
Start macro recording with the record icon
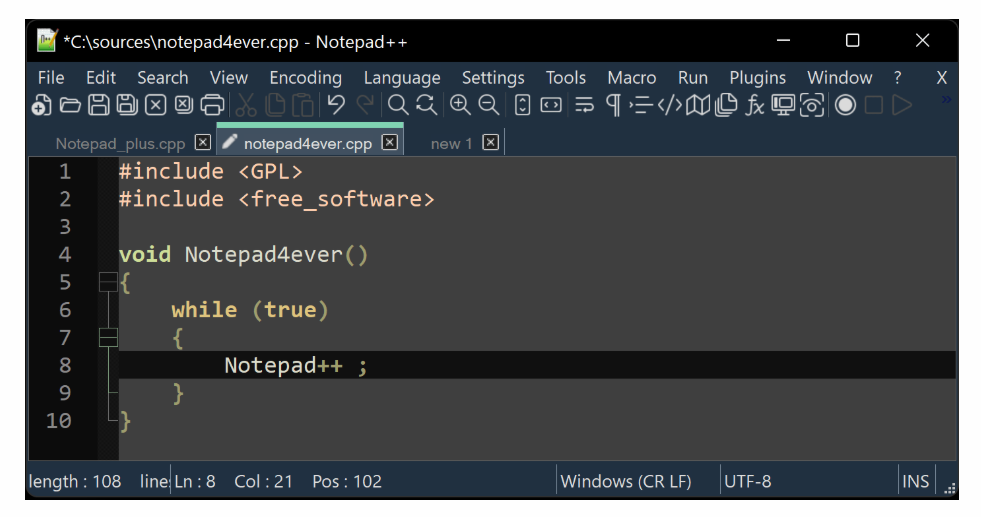[x=845, y=105]
